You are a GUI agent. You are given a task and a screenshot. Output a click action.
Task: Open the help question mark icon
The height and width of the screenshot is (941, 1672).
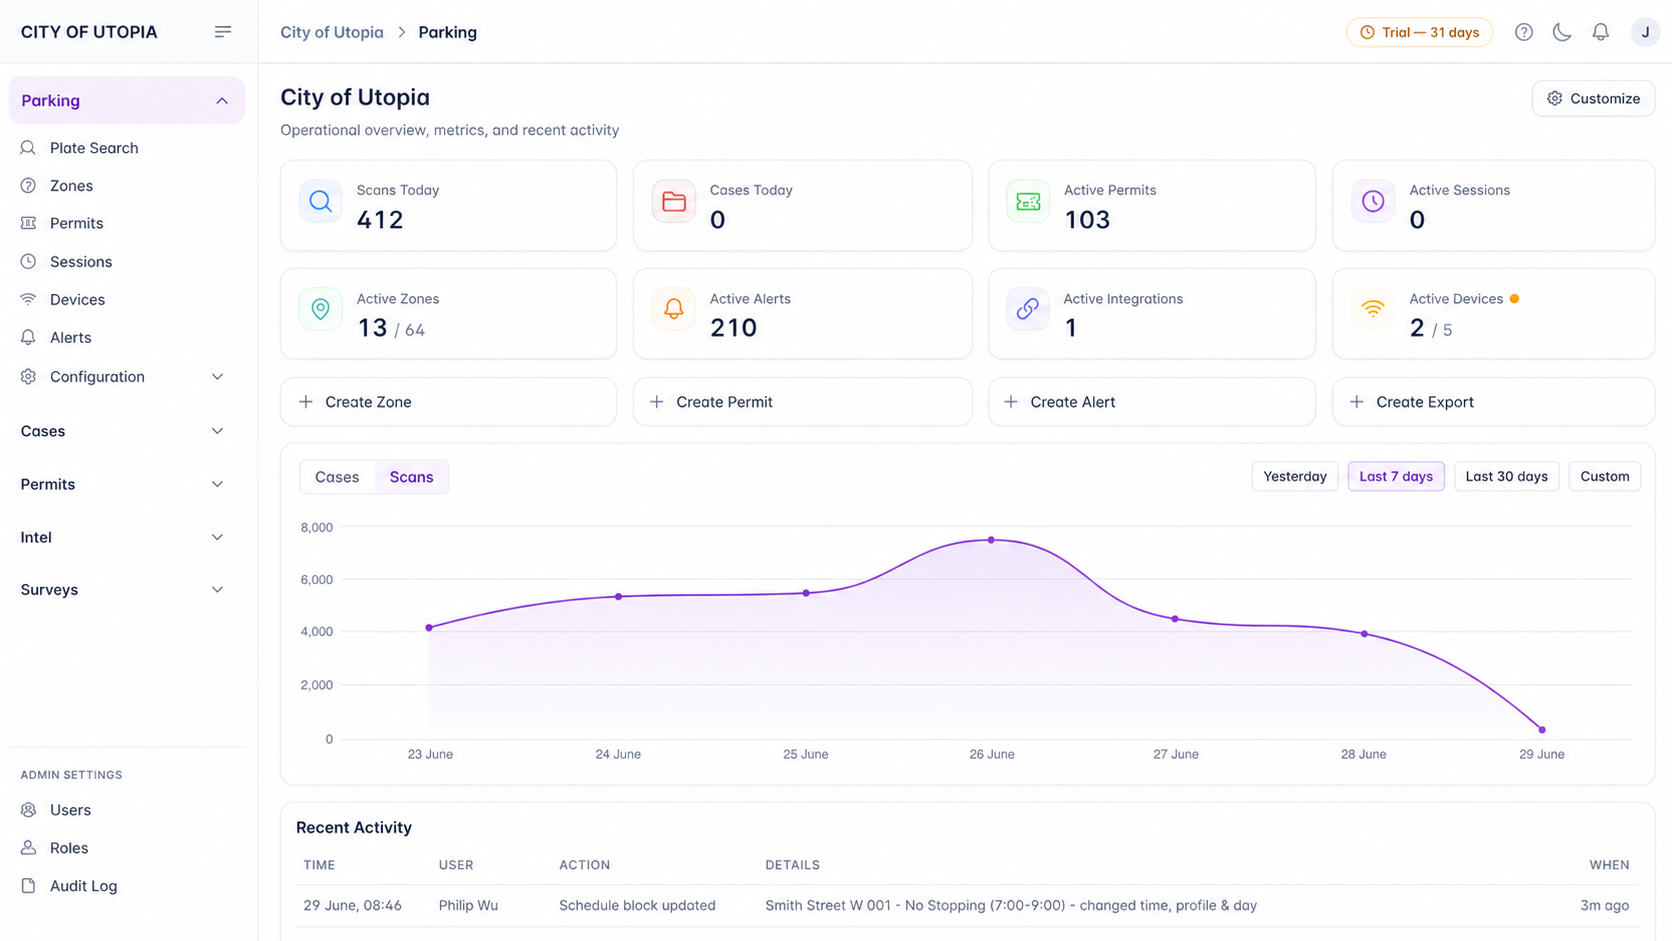(x=1523, y=32)
